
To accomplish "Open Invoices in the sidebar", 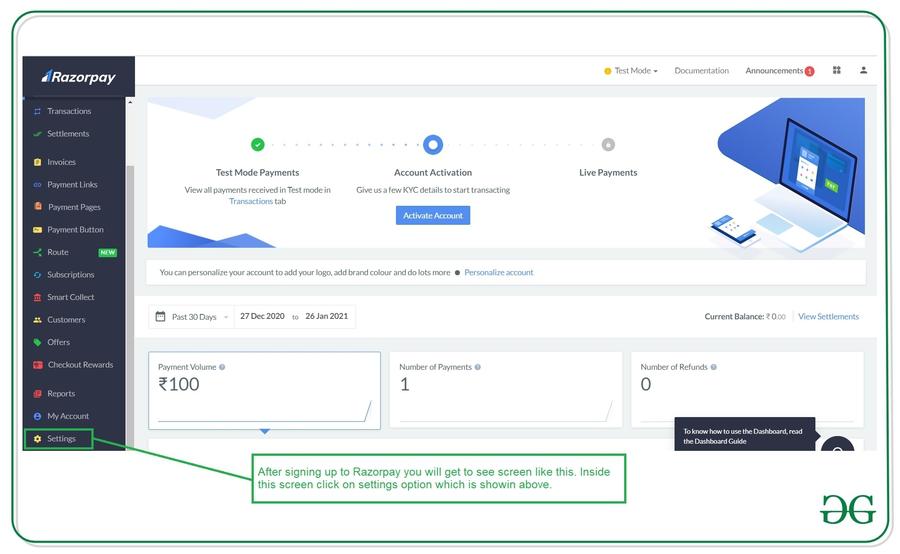I will tap(61, 162).
